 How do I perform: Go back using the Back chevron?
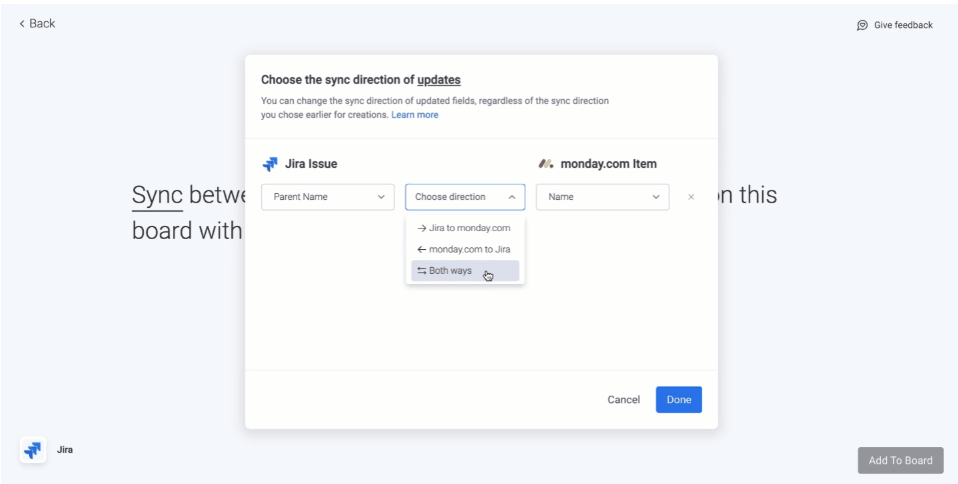point(22,24)
